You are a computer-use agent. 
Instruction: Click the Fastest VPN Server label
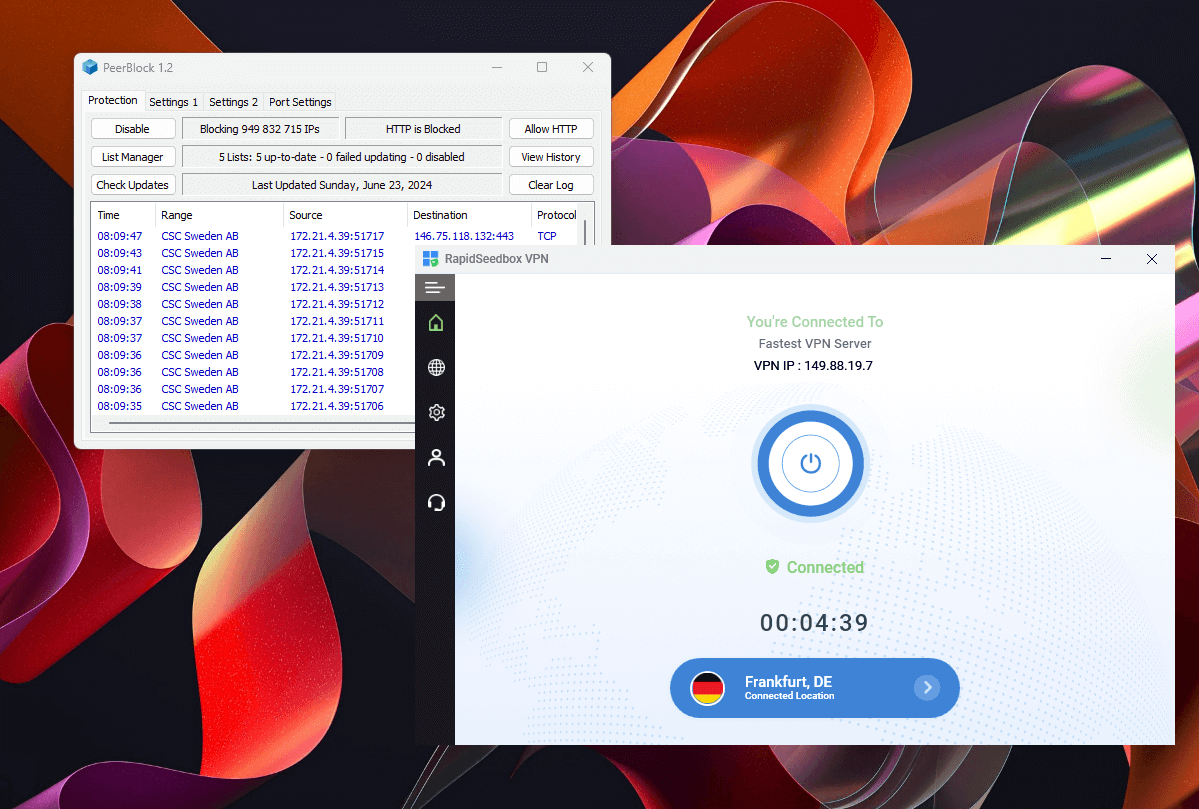(814, 343)
